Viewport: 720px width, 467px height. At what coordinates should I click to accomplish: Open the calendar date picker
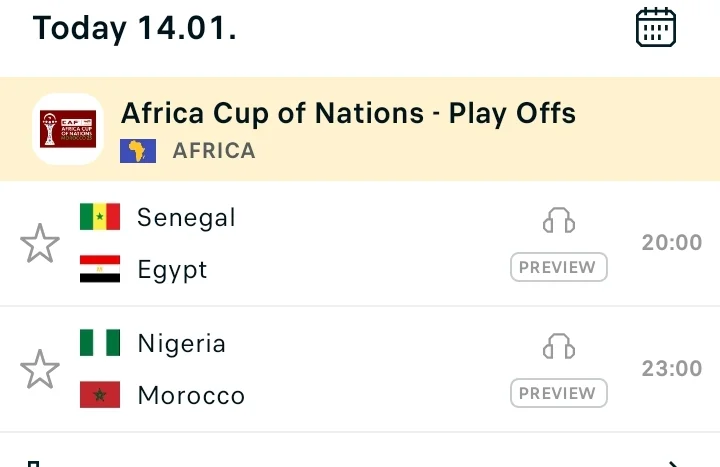coord(656,27)
